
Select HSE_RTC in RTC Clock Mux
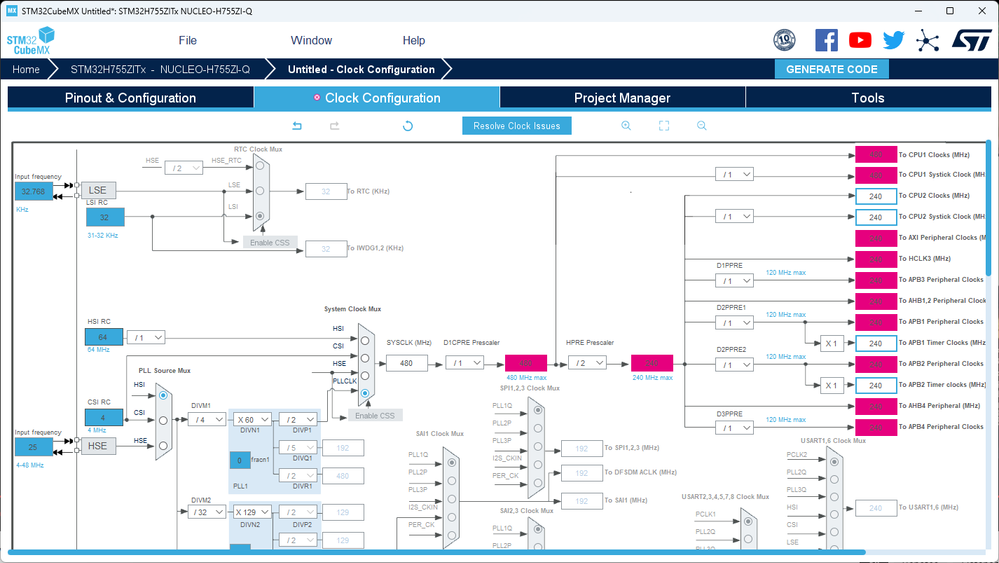tap(260, 166)
